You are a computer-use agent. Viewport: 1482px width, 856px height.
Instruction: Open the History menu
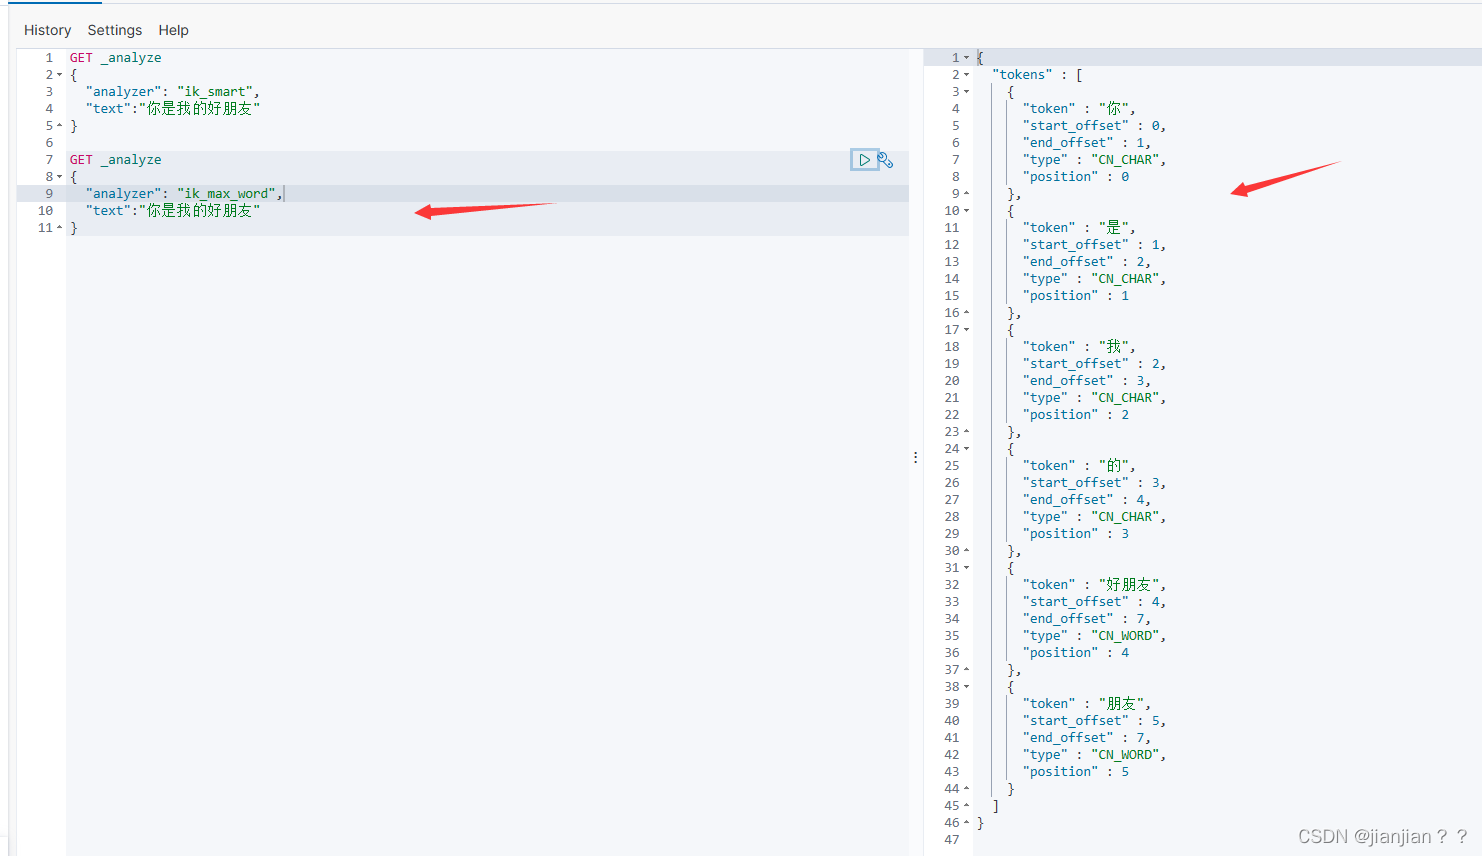[47, 30]
